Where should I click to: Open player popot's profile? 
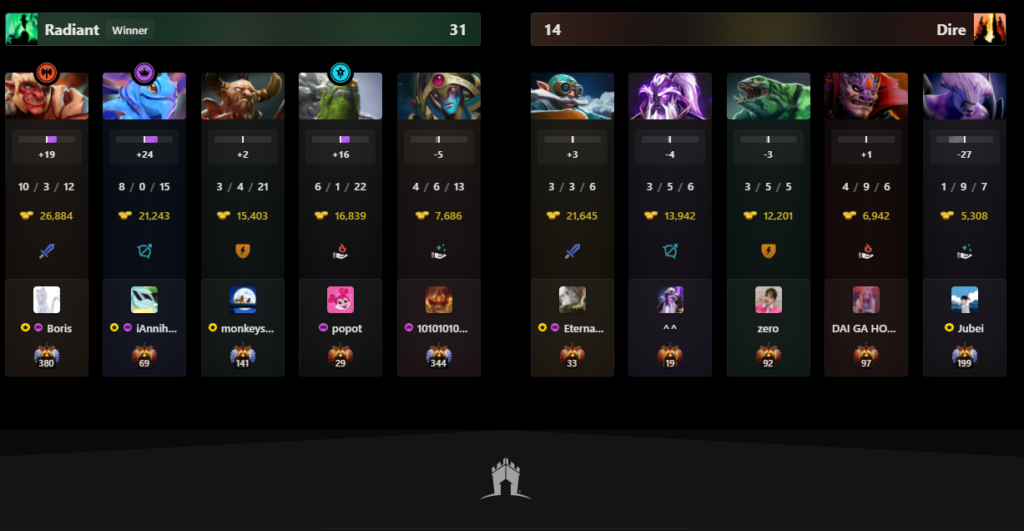(x=346, y=329)
